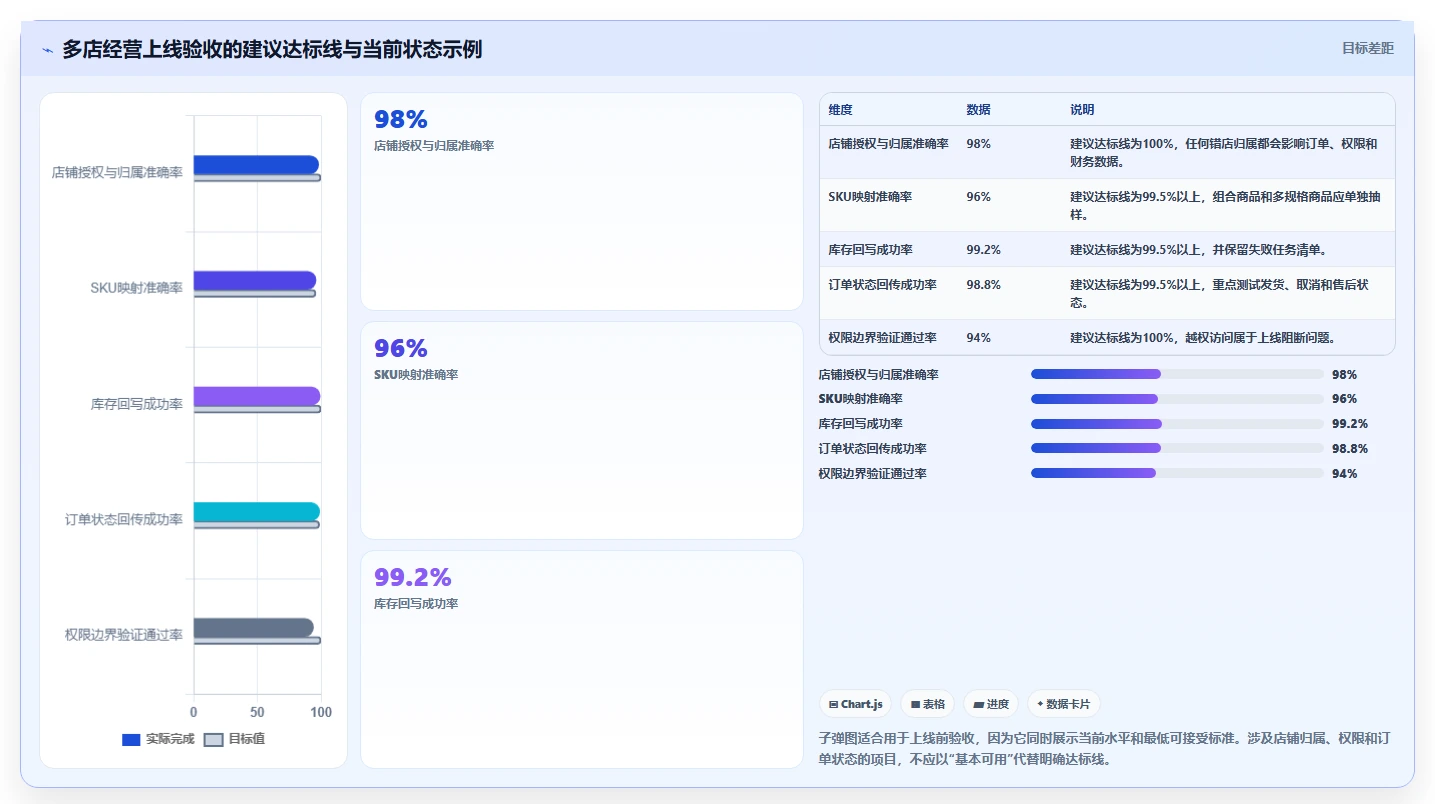Click the 99.2% value in table
The image size is (1435, 804).
pos(983,249)
